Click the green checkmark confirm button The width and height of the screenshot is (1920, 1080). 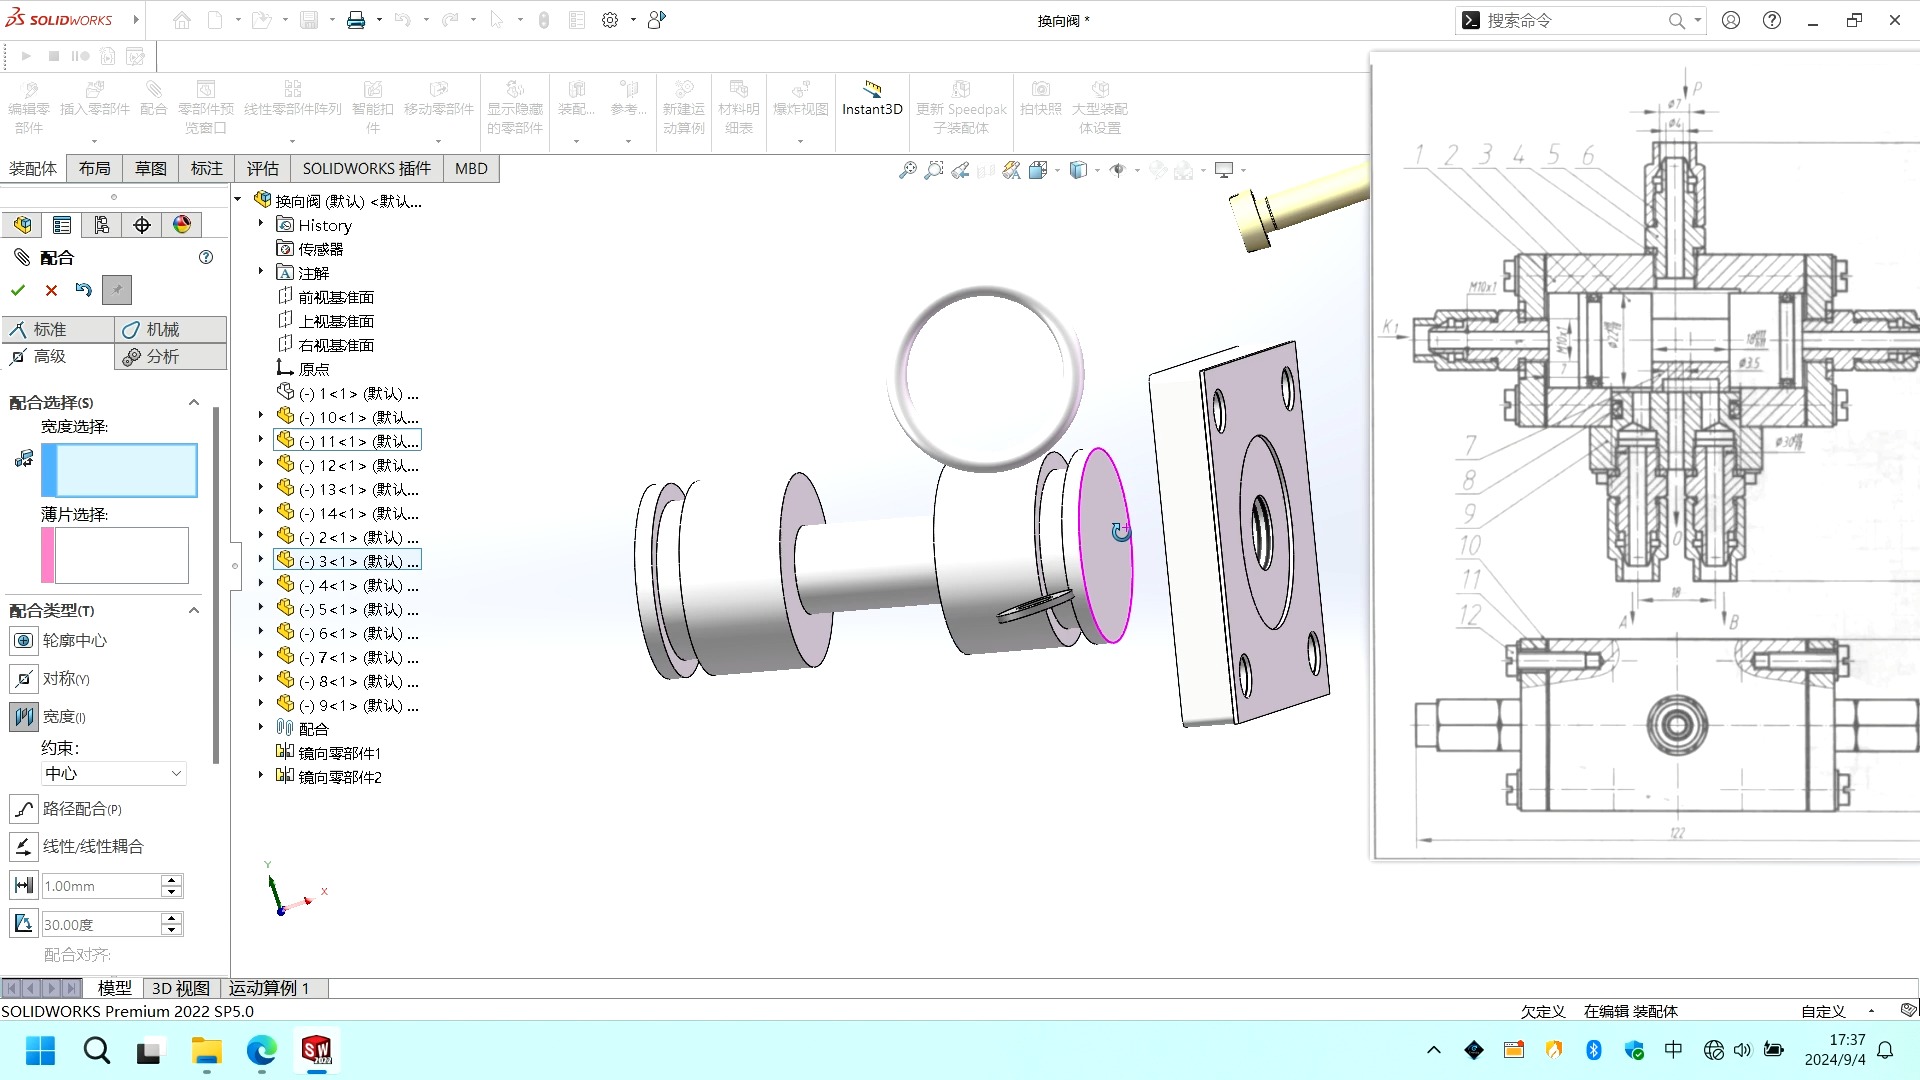(18, 289)
